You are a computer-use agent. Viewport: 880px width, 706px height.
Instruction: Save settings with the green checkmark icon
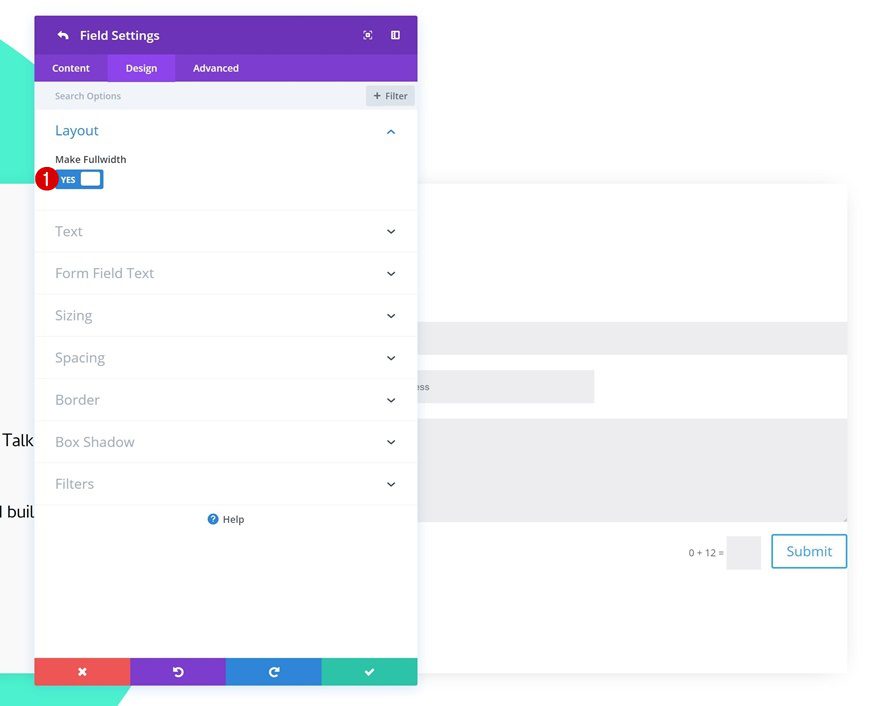[x=369, y=671]
